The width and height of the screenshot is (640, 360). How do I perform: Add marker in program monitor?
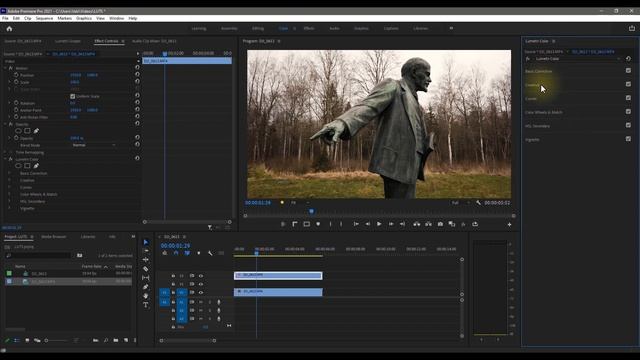(x=318, y=224)
